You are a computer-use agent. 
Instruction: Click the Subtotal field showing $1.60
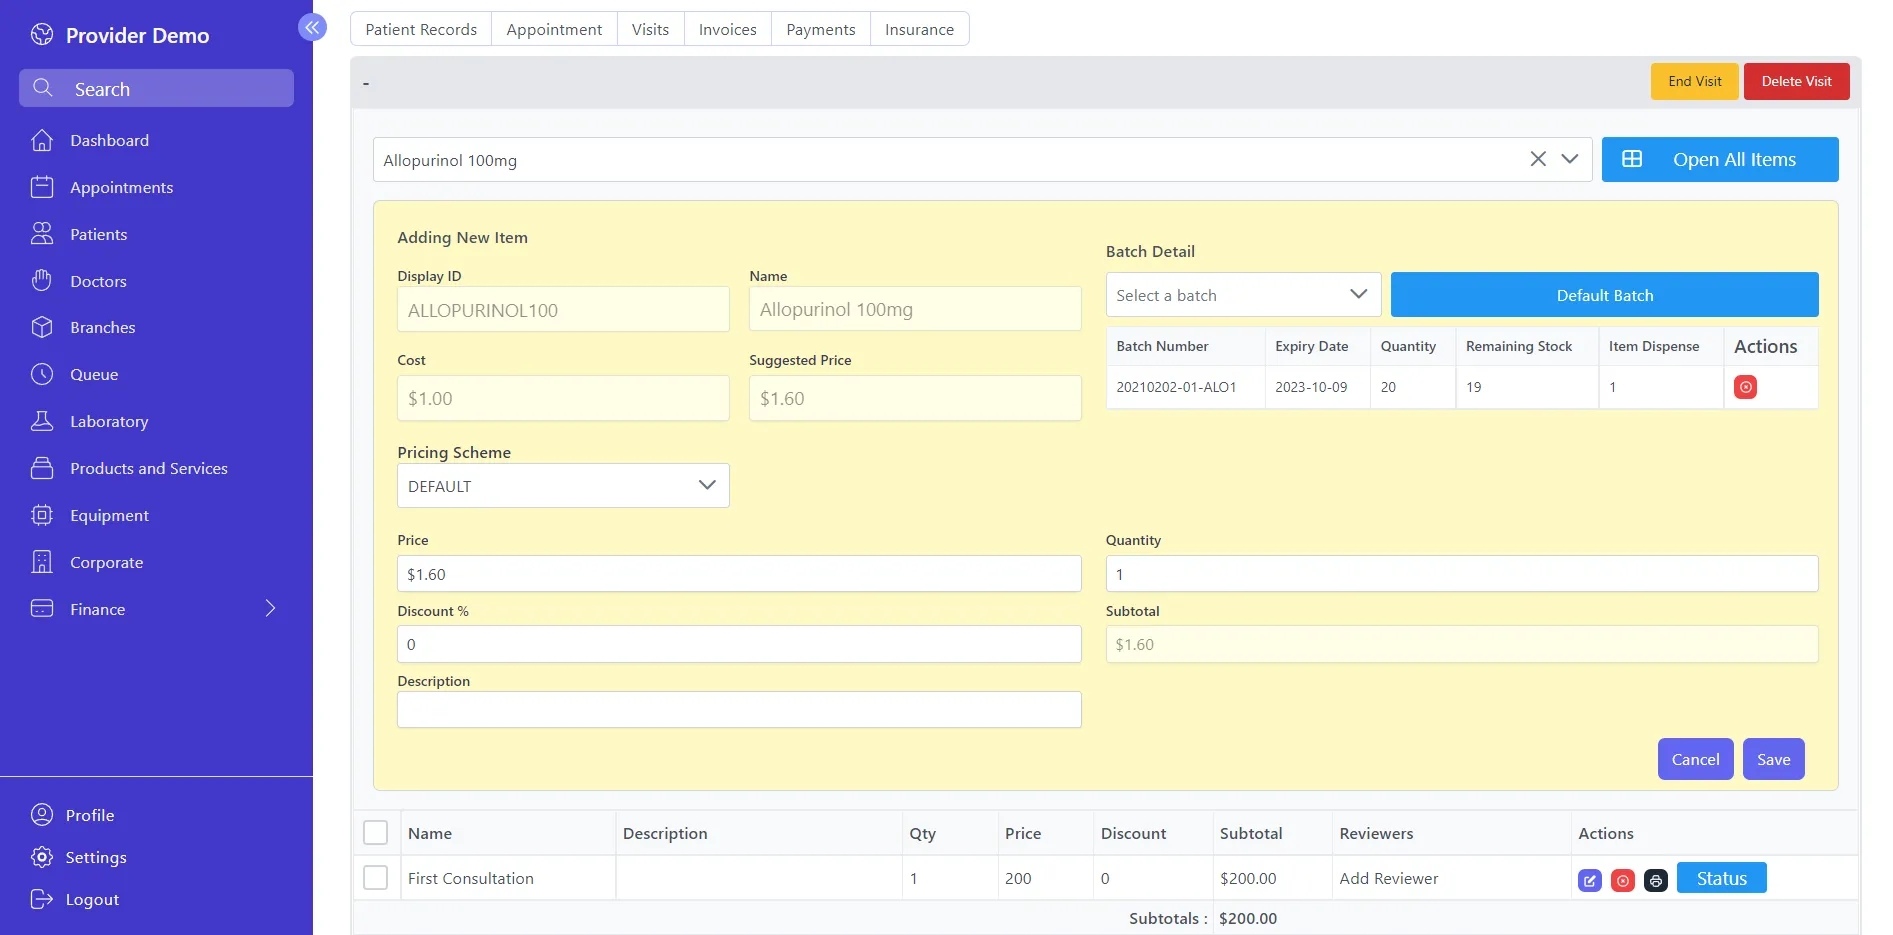pos(1461,644)
